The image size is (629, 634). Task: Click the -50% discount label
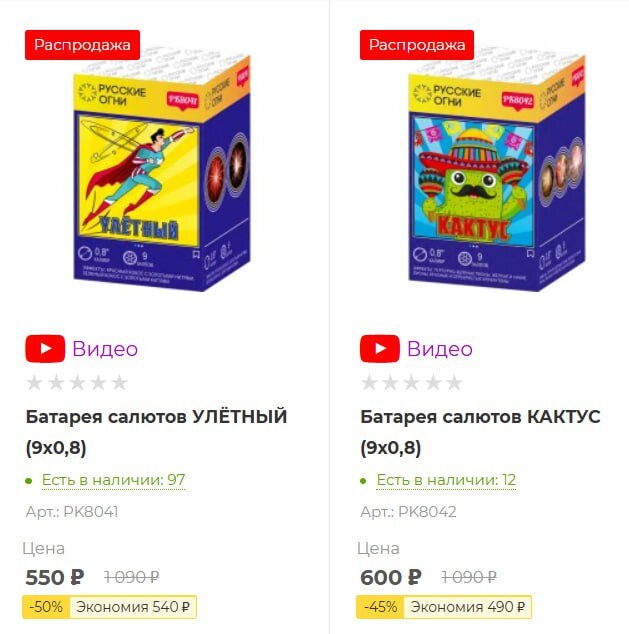[46, 607]
